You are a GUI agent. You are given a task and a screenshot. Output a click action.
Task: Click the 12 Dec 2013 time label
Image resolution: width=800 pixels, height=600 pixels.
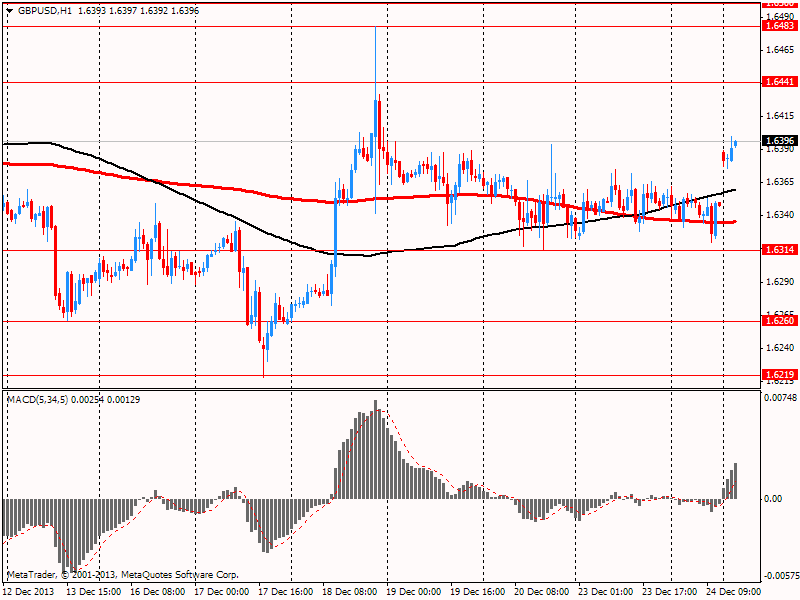pyautogui.click(x=29, y=591)
